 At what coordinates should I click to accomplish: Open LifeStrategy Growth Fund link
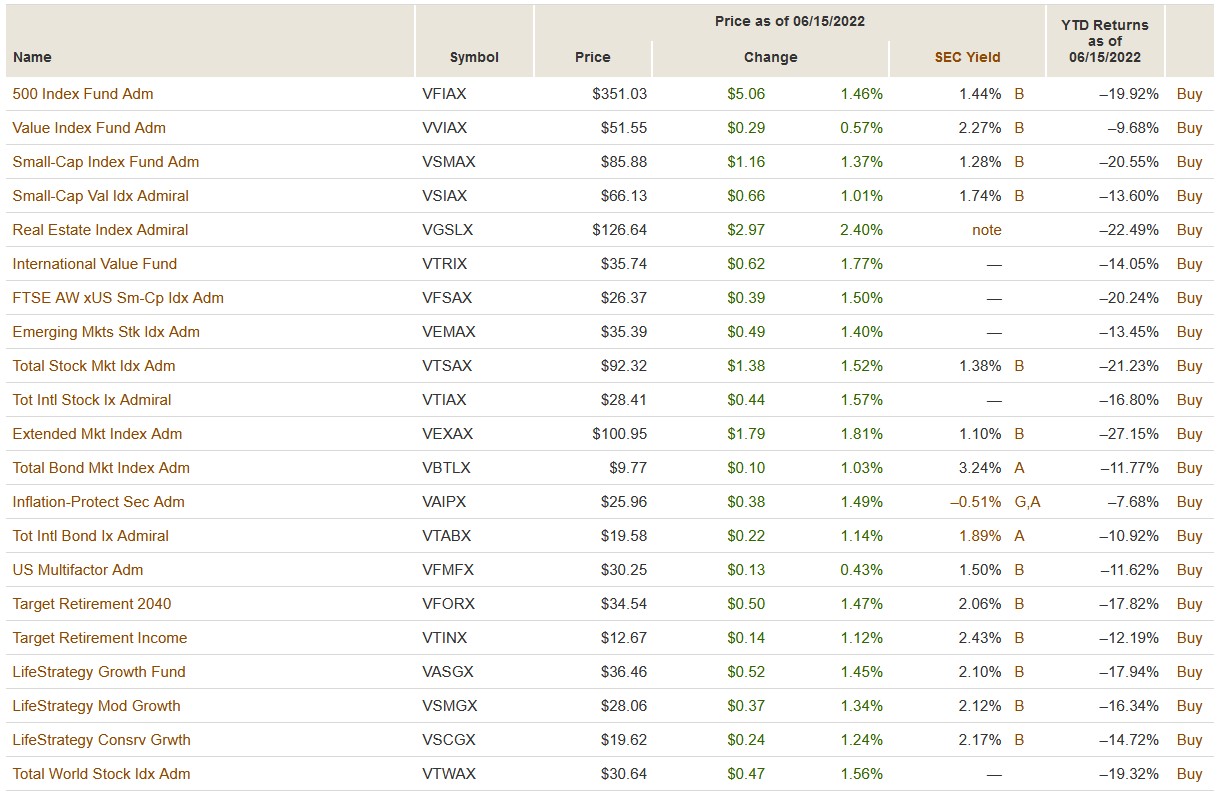(99, 672)
